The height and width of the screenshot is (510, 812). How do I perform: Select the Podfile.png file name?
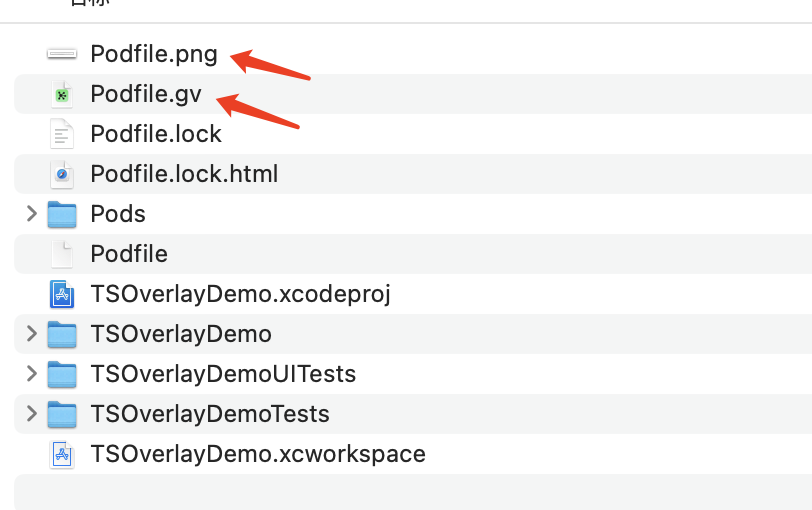click(x=154, y=54)
